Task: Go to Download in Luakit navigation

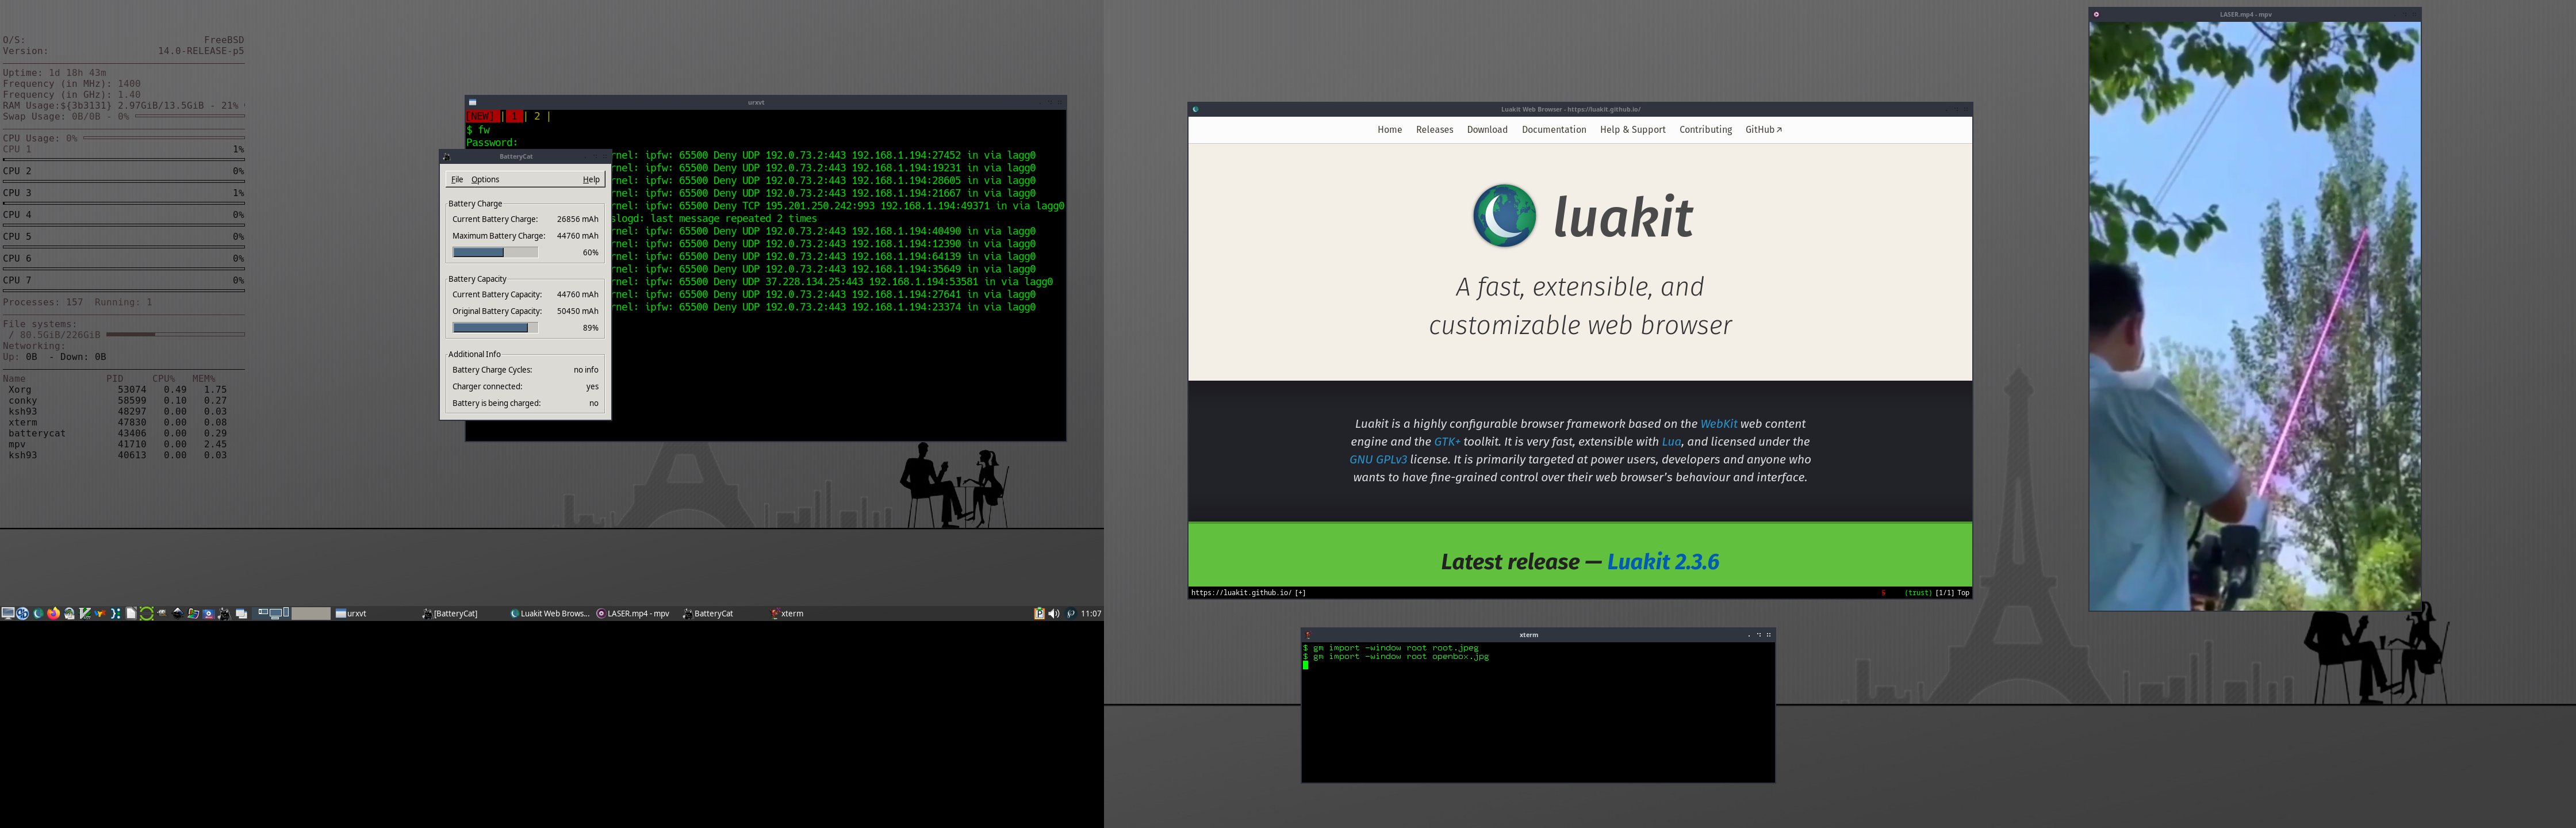Action: tap(1487, 130)
